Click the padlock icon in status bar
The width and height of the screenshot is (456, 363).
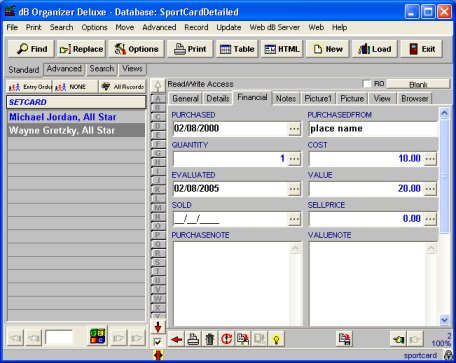pos(448,355)
